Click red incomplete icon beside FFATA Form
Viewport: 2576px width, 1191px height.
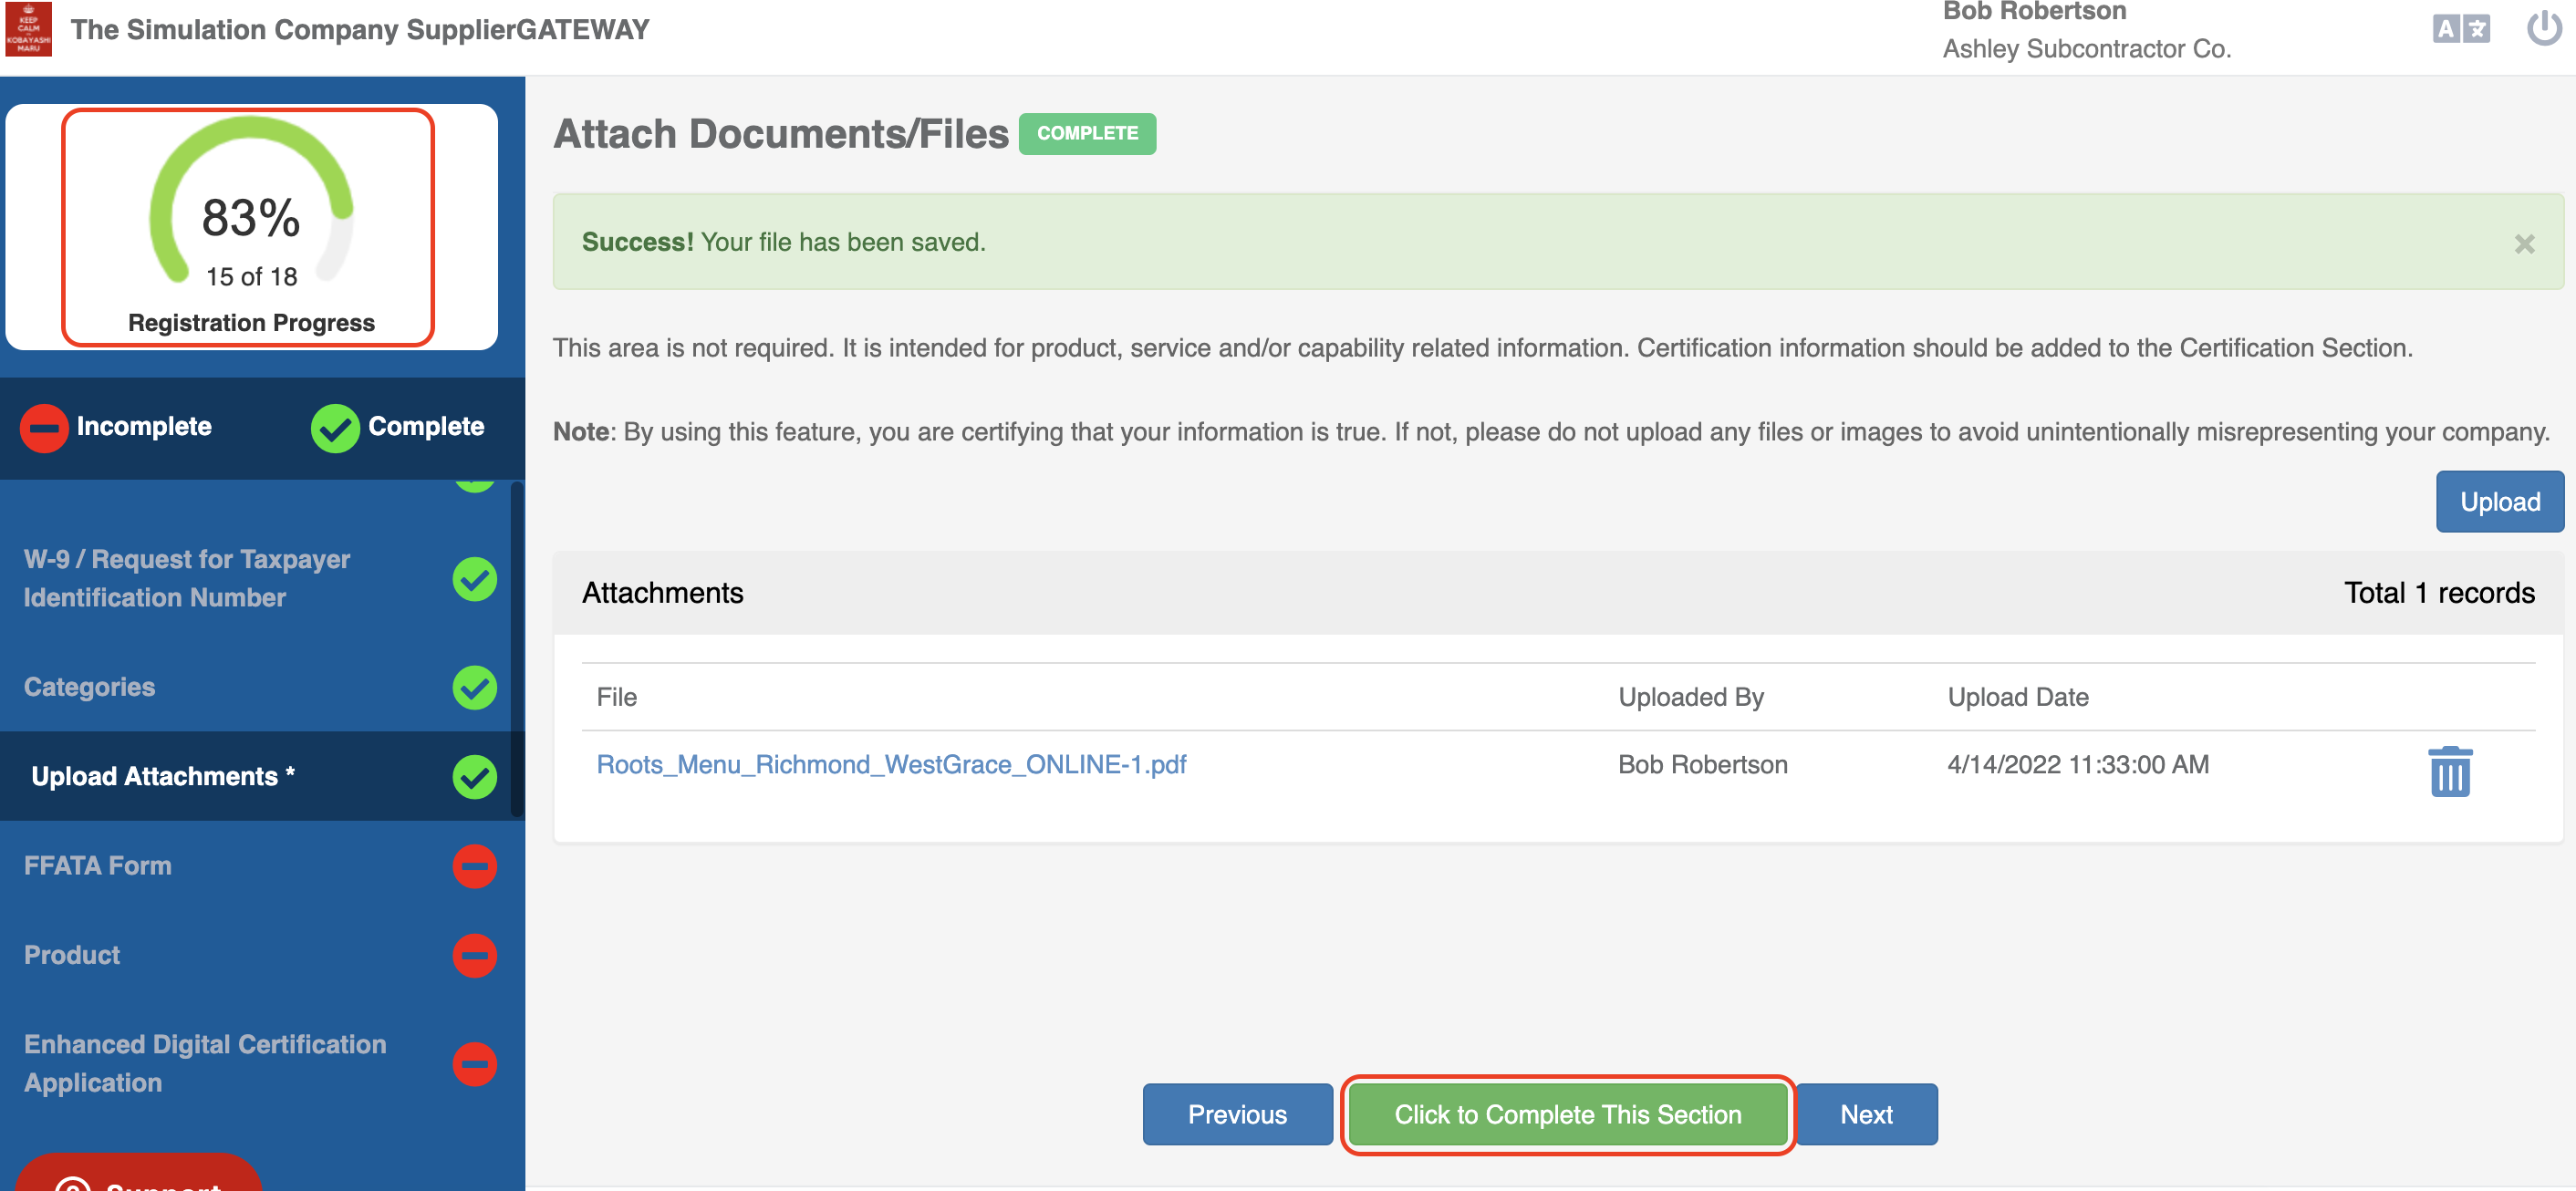click(x=474, y=865)
